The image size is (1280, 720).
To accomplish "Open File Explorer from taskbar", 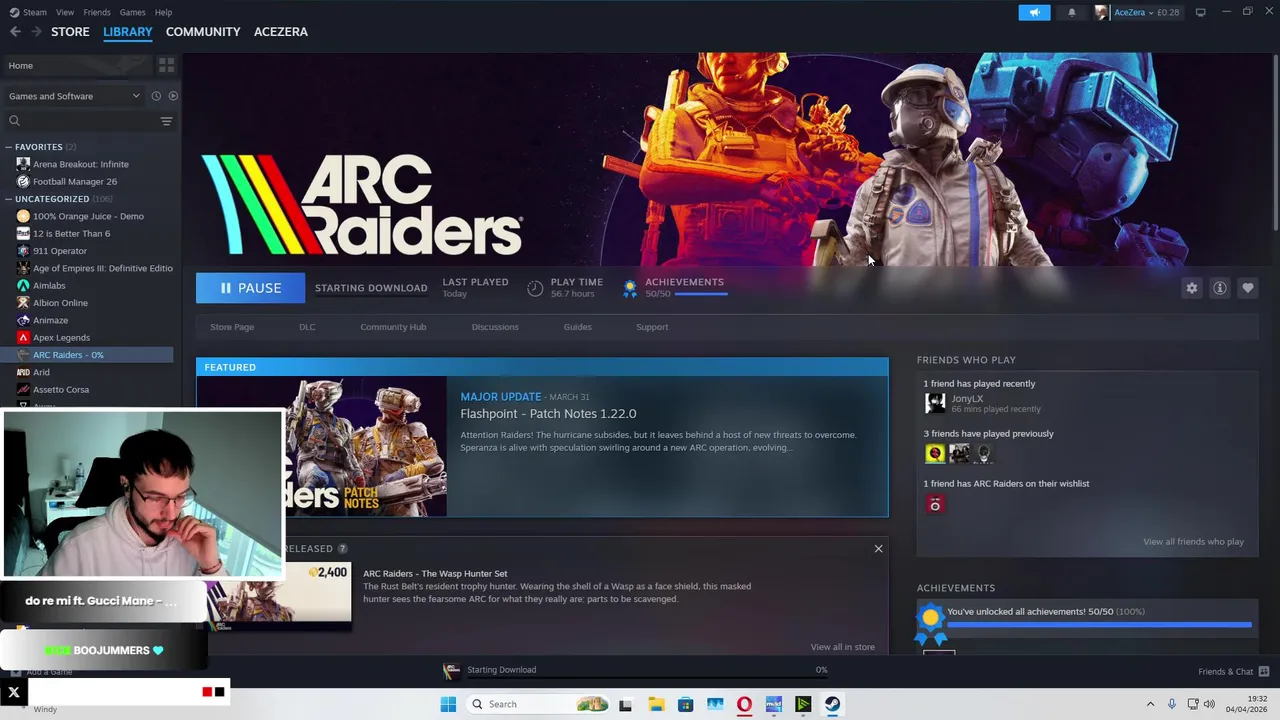I will click(656, 704).
